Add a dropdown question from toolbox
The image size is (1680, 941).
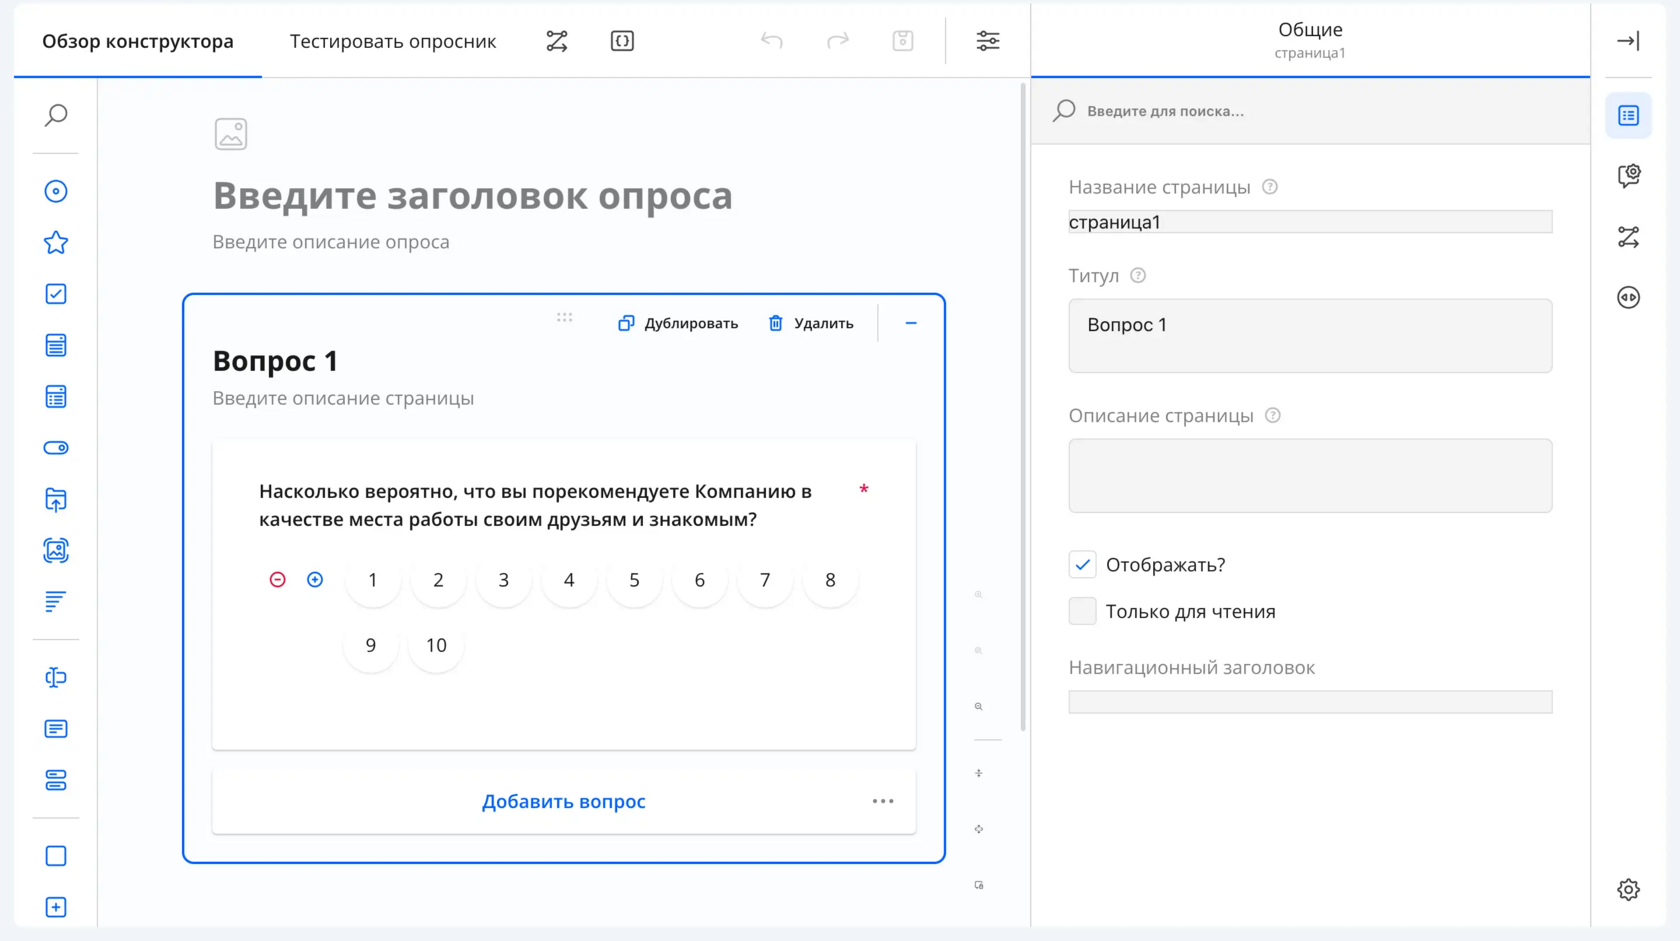point(56,346)
